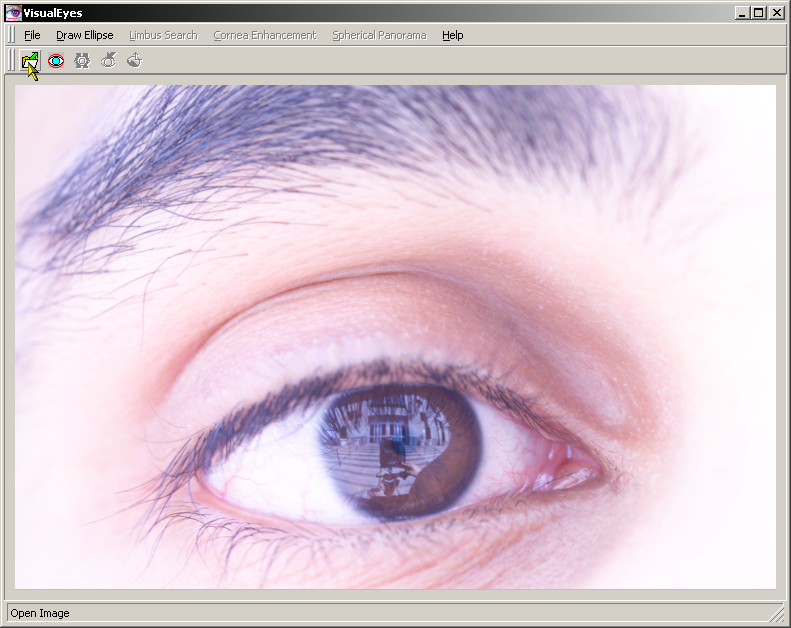The image size is (791, 628).
Task: Click the Limbus Search gear toolbar icon
Action: coord(82,61)
